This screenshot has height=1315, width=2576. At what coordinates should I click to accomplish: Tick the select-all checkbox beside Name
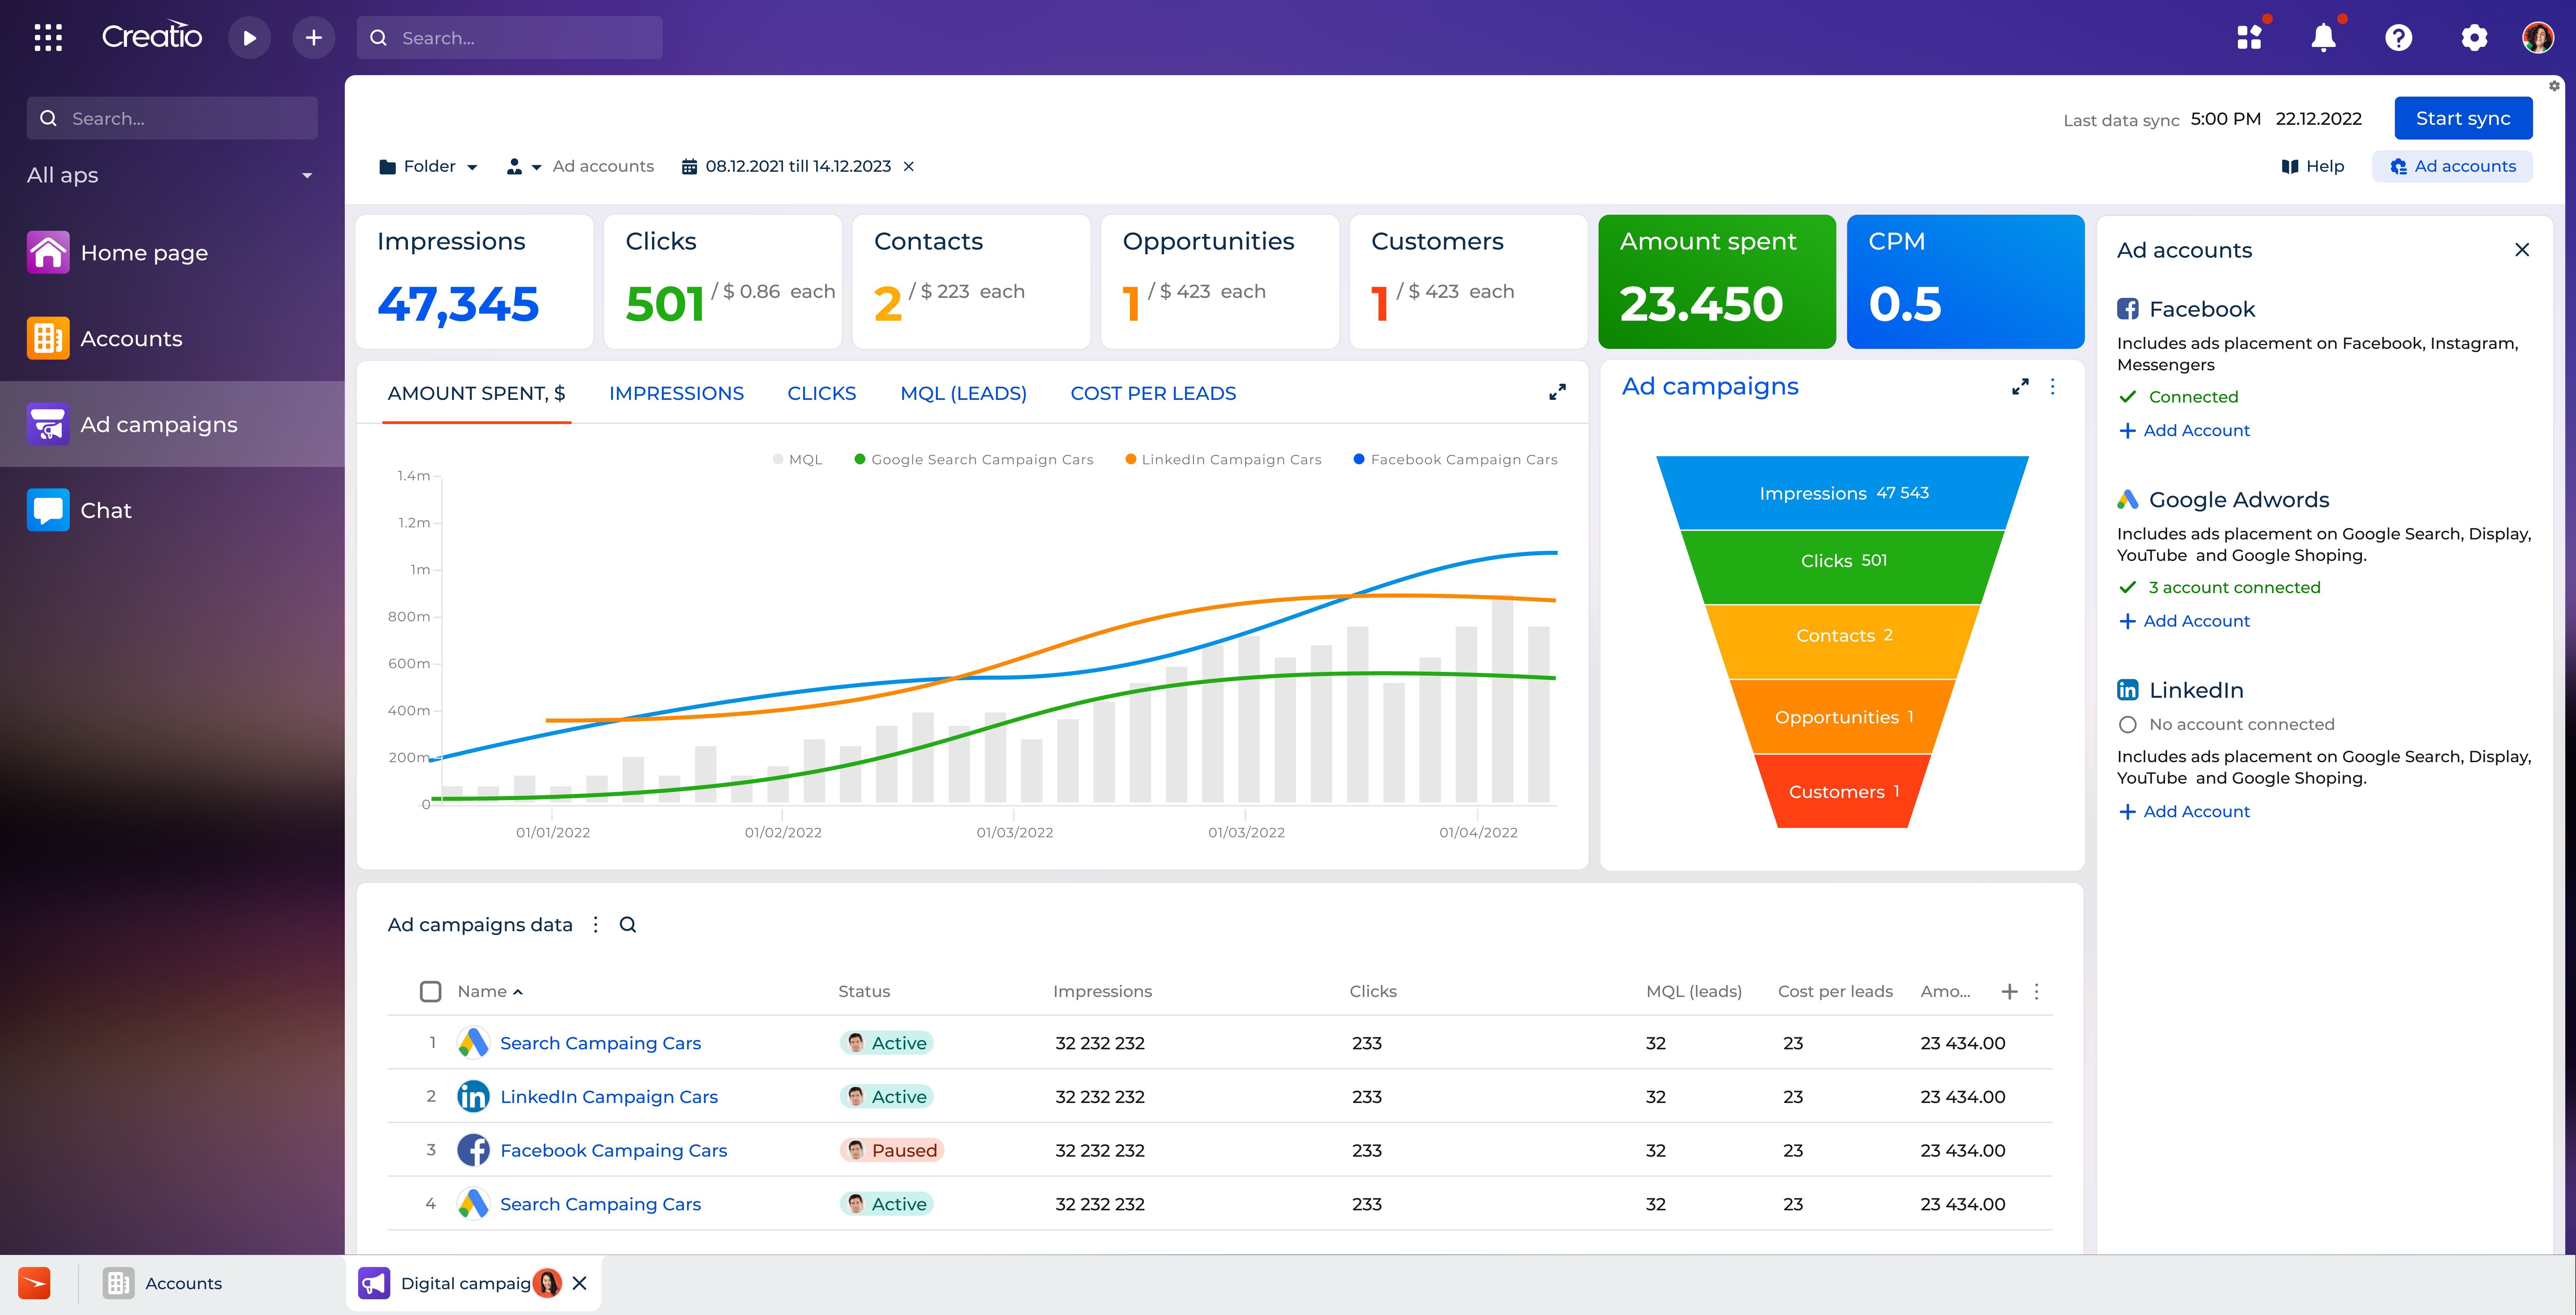(430, 991)
